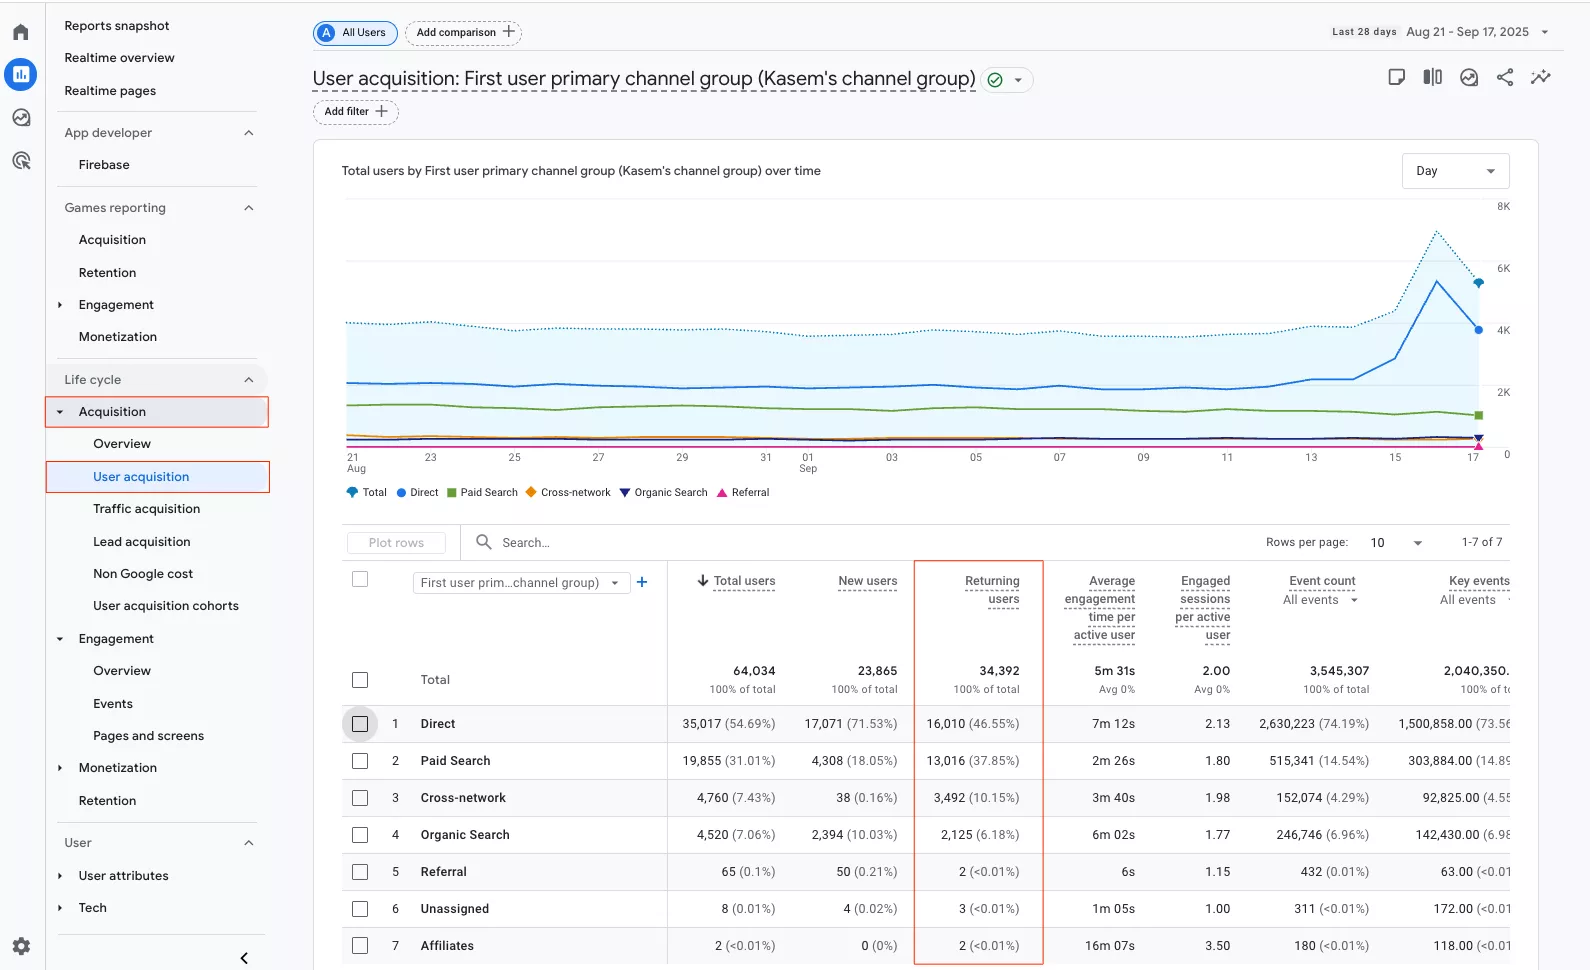1590x970 pixels.
Task: Open the Advertising icon in left rail
Action: tap(21, 161)
